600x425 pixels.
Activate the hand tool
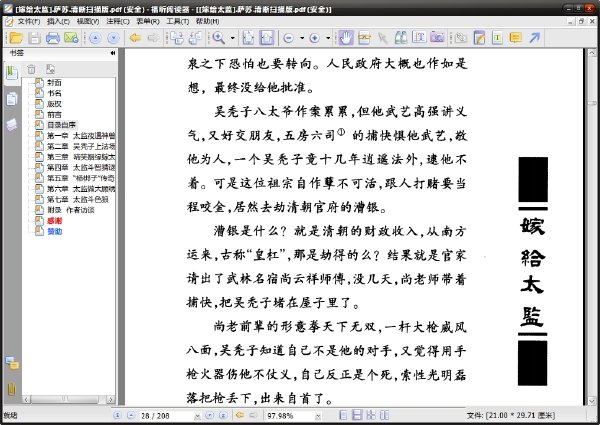(x=346, y=37)
